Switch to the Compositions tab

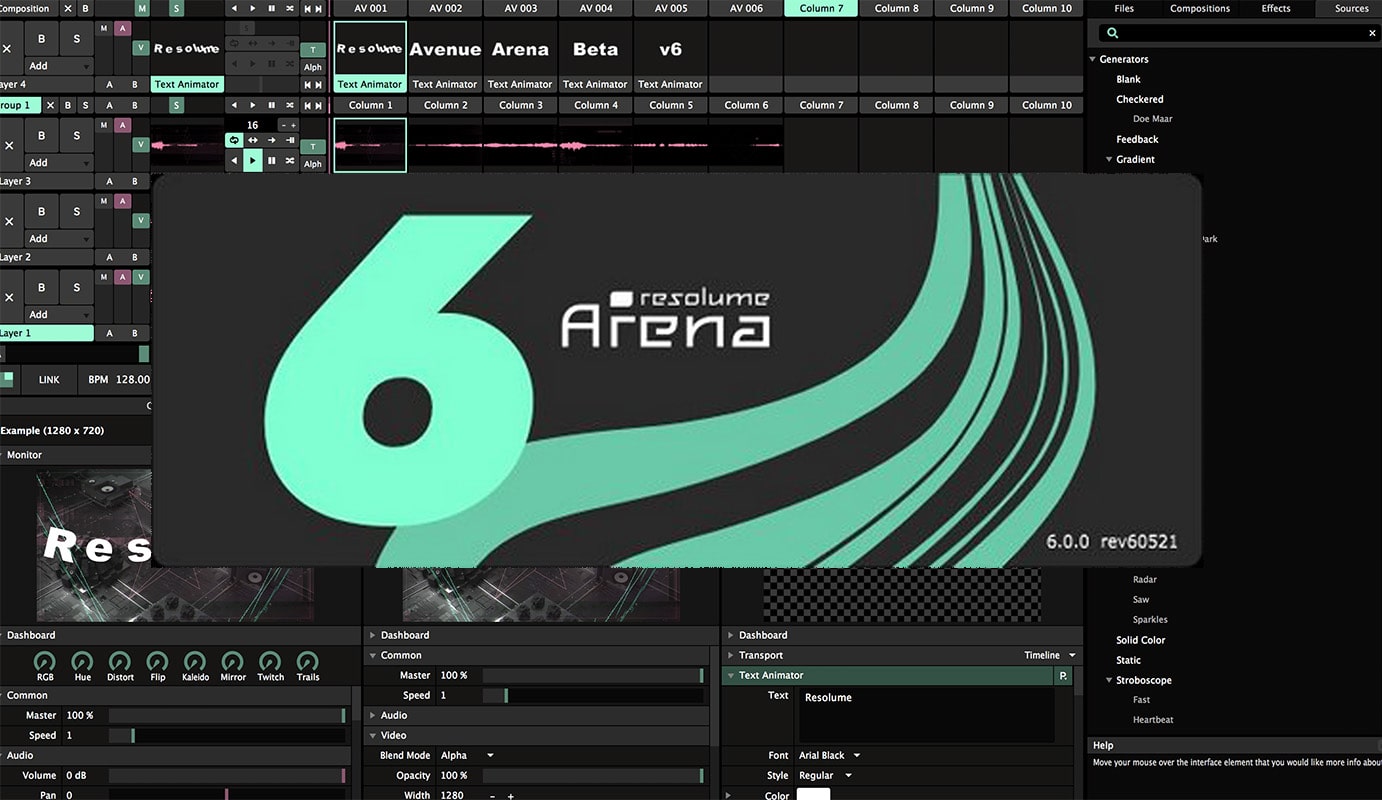(x=1200, y=9)
